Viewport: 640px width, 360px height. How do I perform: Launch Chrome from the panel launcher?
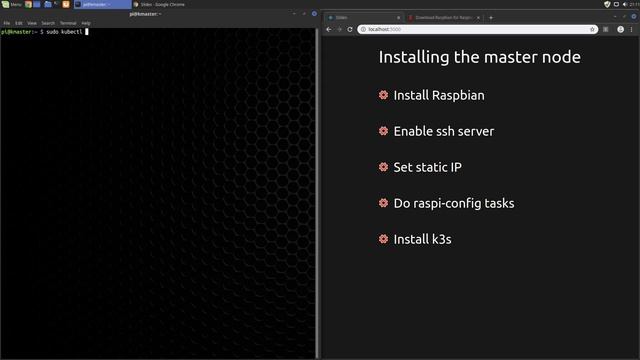click(x=28, y=4)
